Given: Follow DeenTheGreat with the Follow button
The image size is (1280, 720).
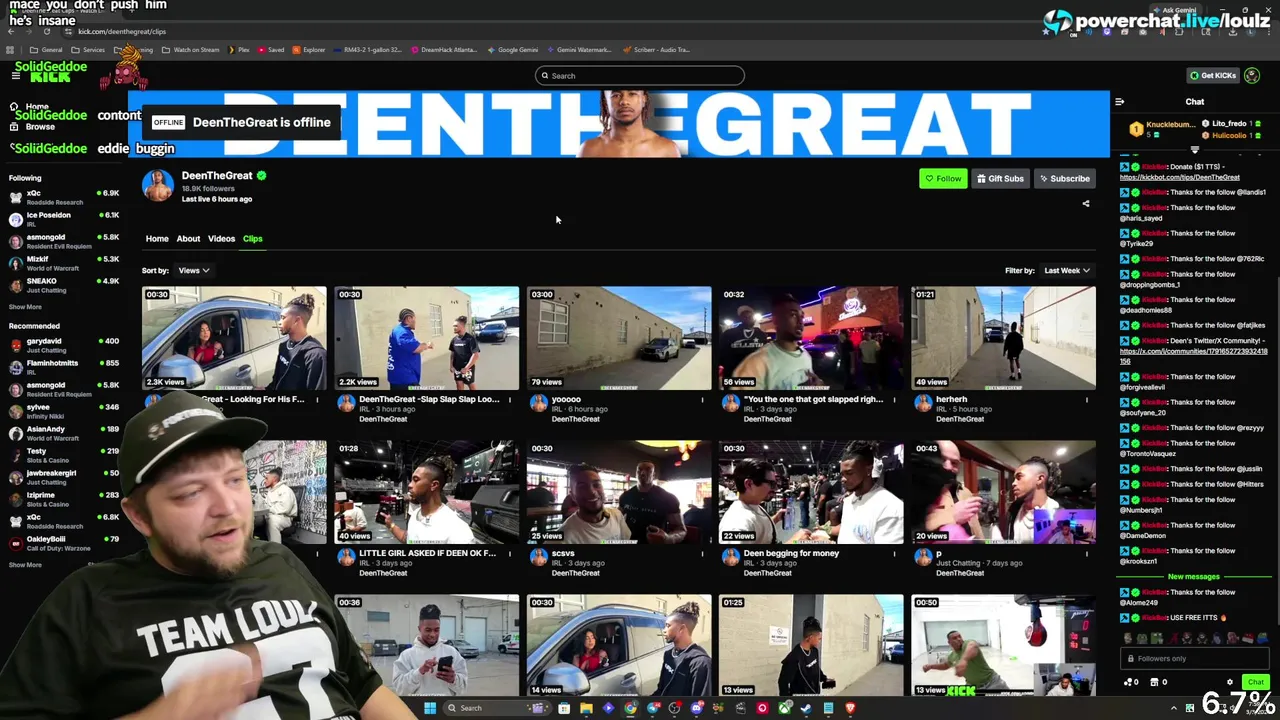Looking at the screenshot, I should coord(943,179).
